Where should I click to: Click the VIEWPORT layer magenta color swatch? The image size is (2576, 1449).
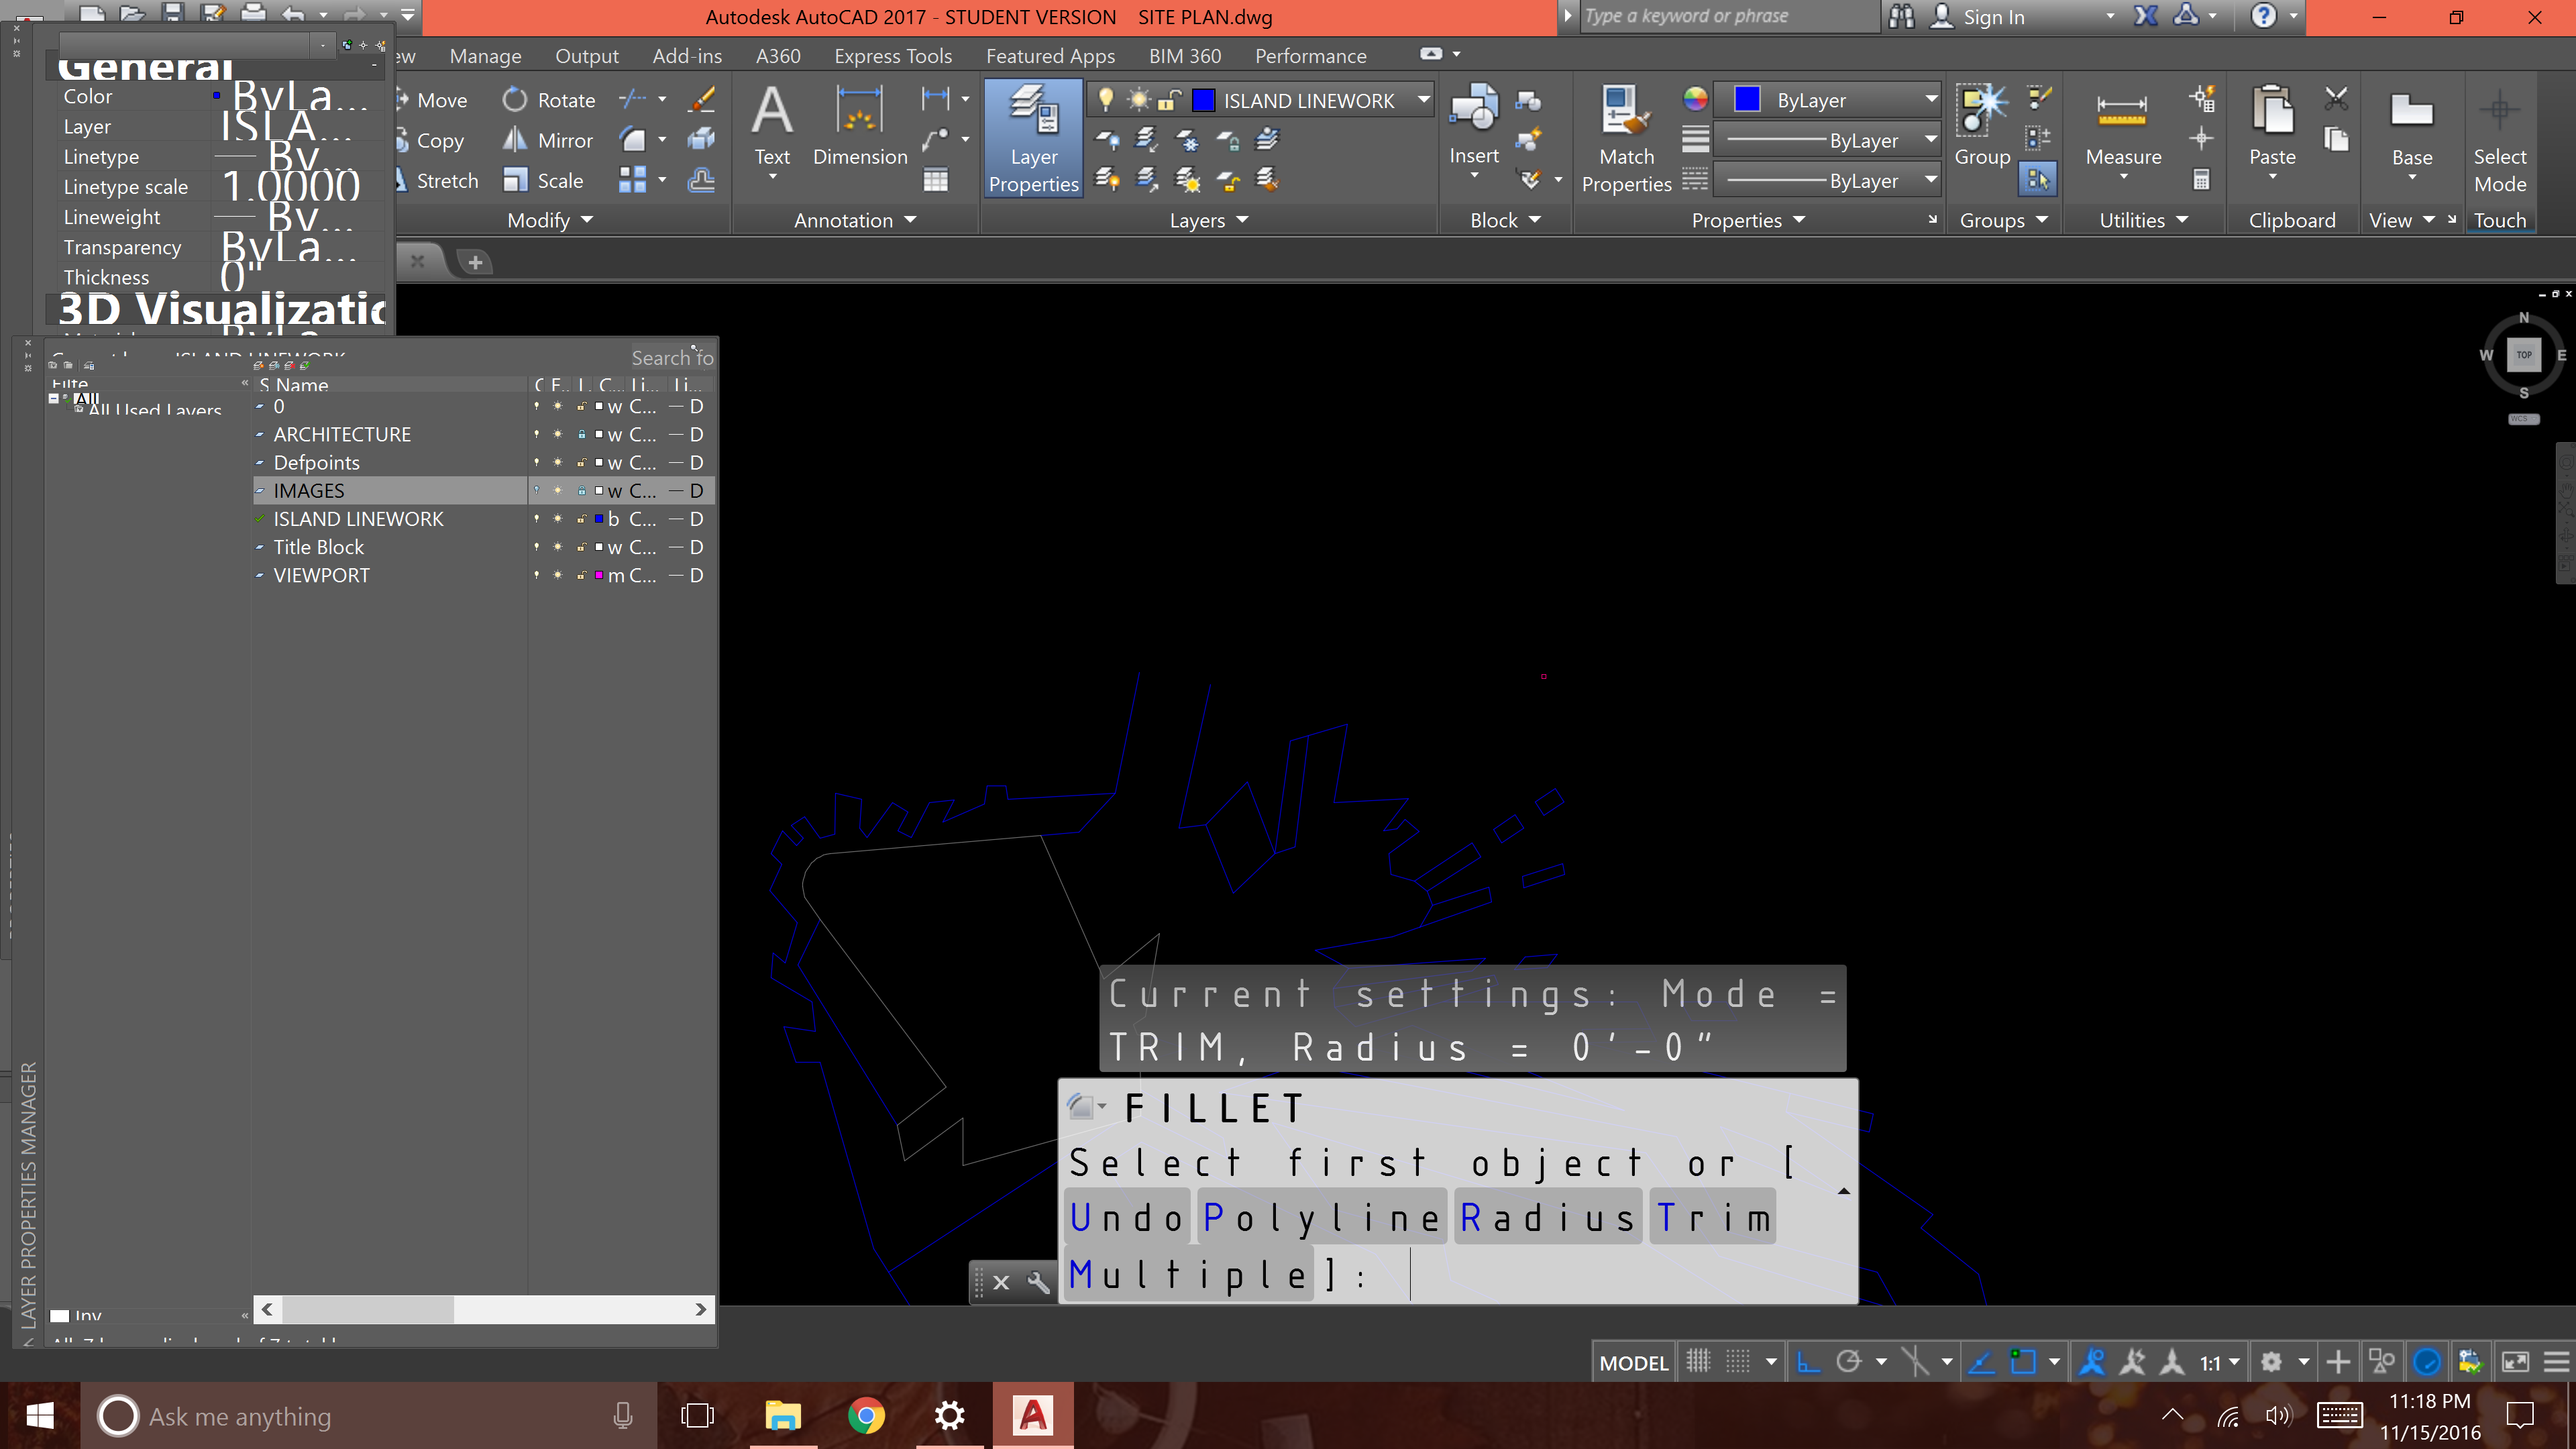(x=598, y=576)
